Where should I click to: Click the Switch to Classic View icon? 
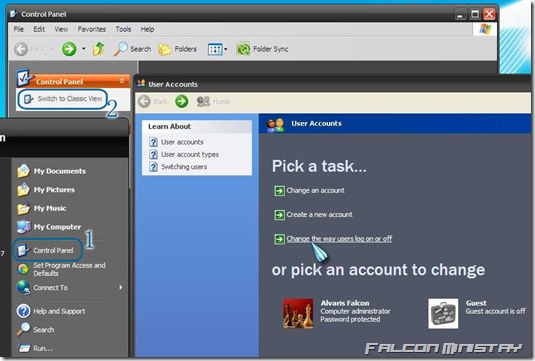[x=28, y=99]
